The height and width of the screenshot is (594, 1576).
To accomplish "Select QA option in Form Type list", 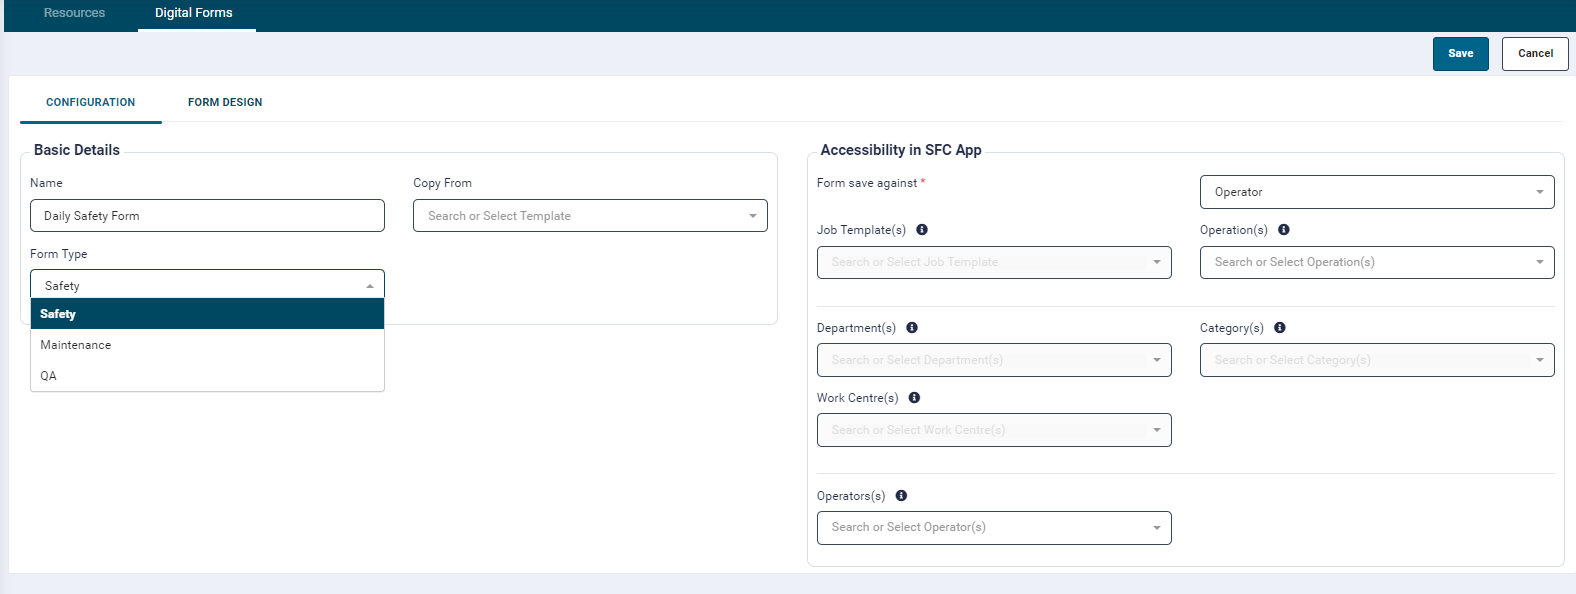I will click(x=49, y=376).
